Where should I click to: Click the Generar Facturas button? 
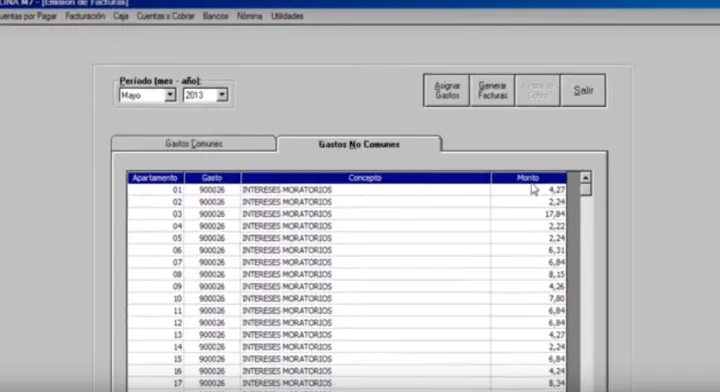[x=492, y=90]
